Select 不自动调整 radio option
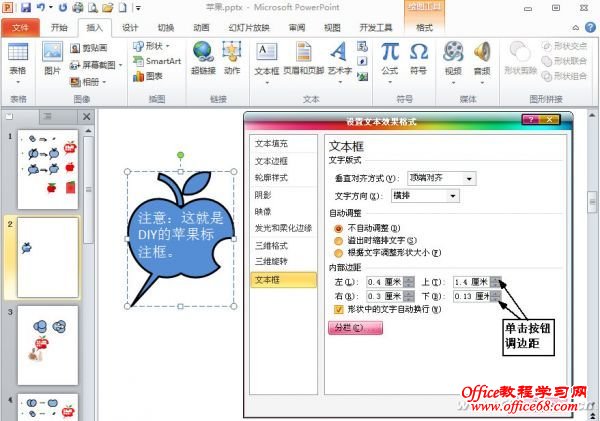 [x=338, y=228]
